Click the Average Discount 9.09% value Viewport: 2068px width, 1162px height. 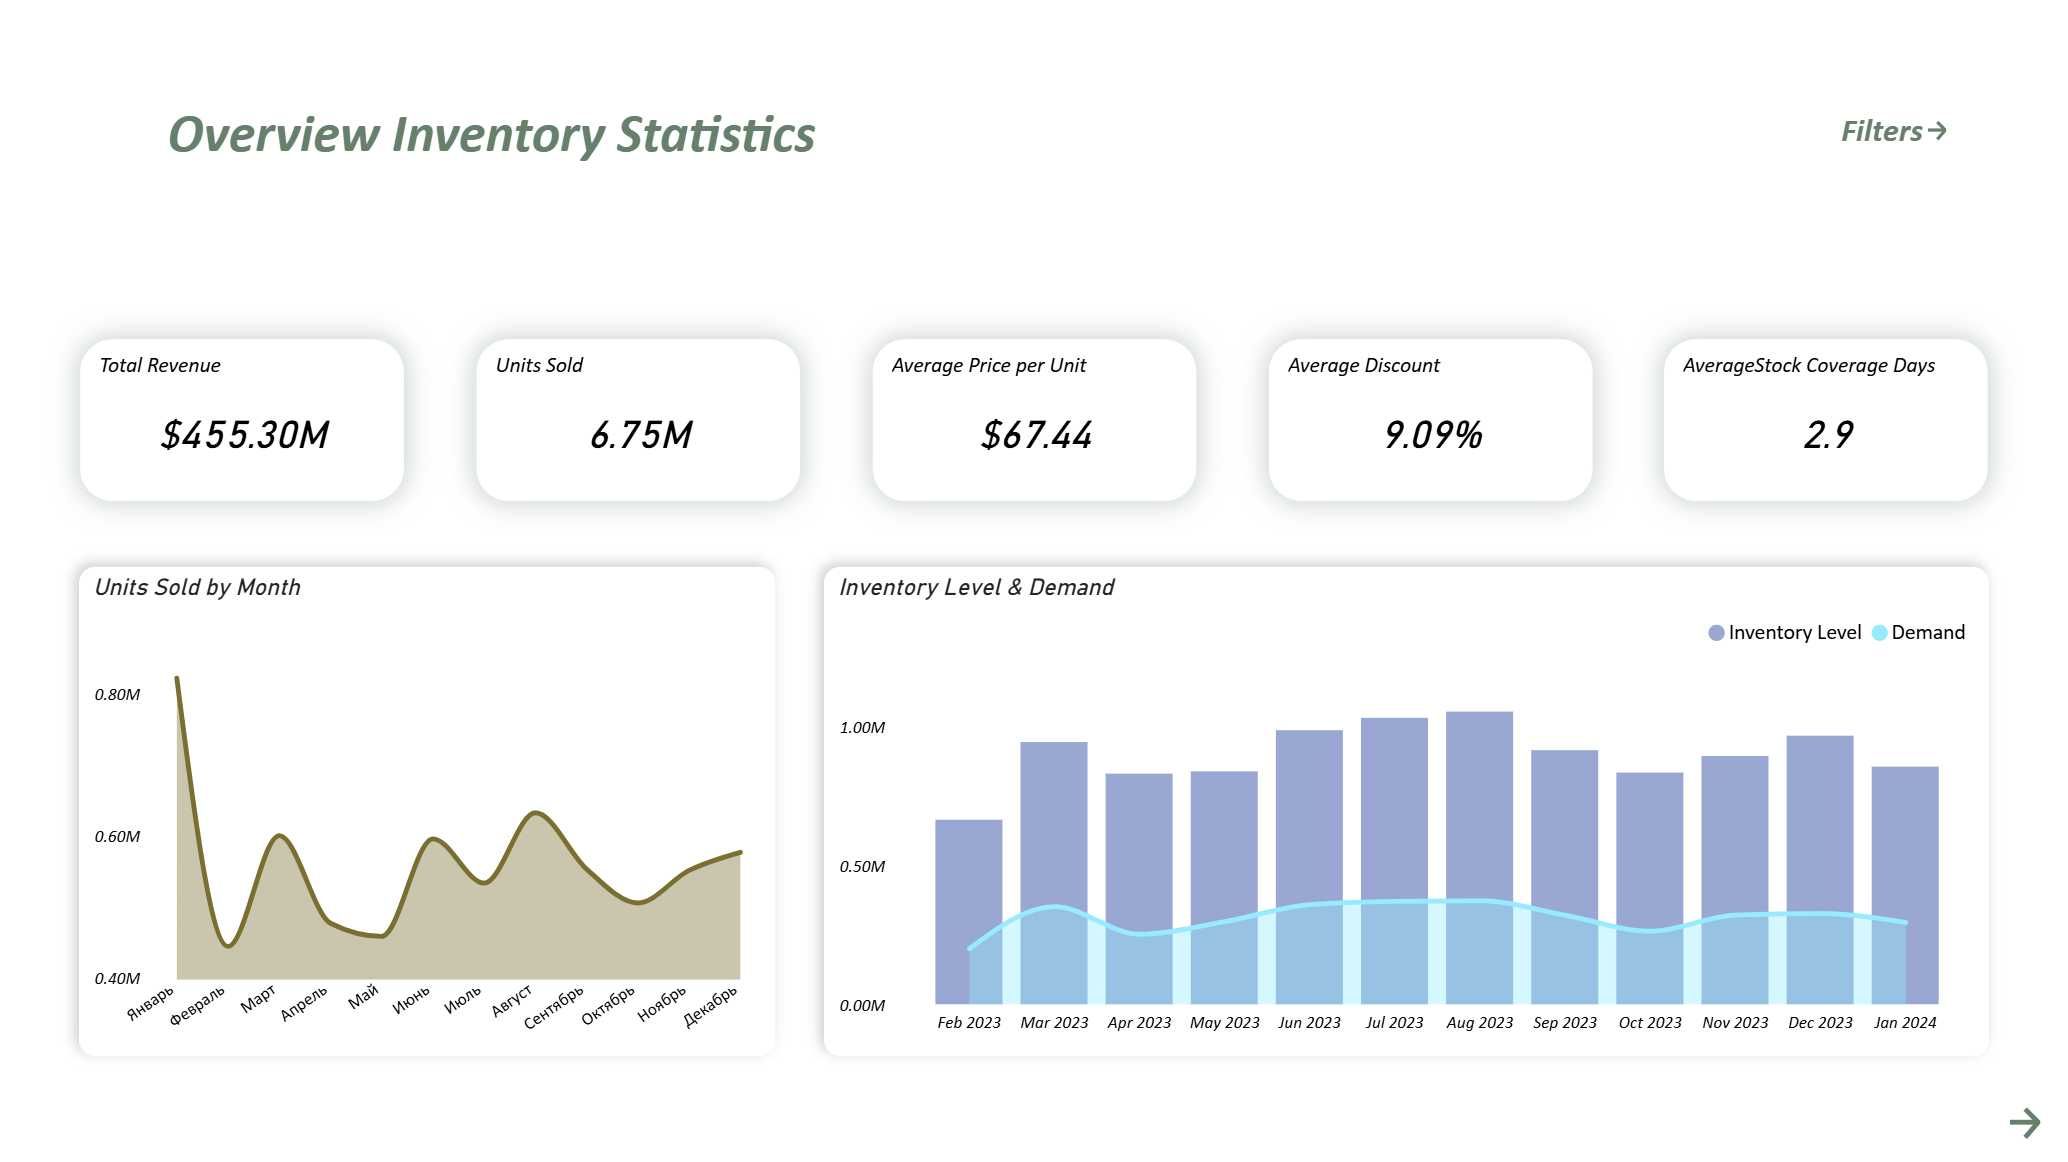tap(1433, 435)
